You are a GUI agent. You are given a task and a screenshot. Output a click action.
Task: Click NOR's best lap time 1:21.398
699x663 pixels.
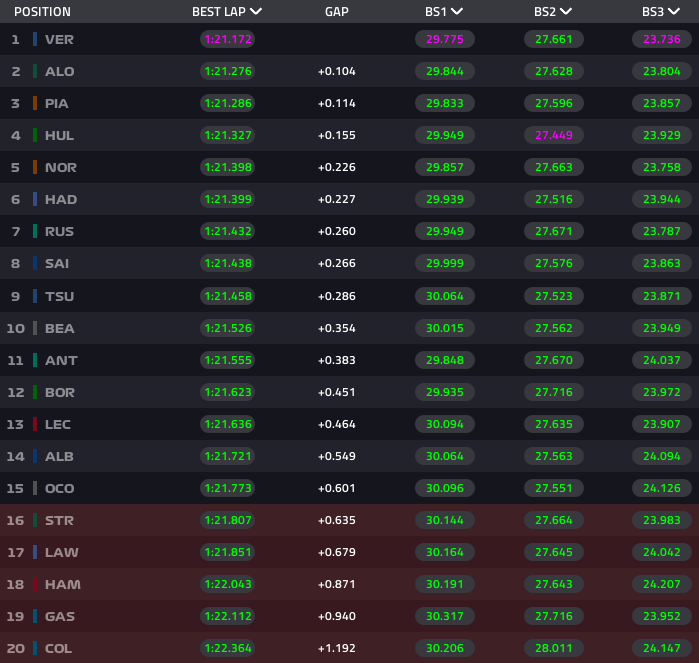pos(227,167)
